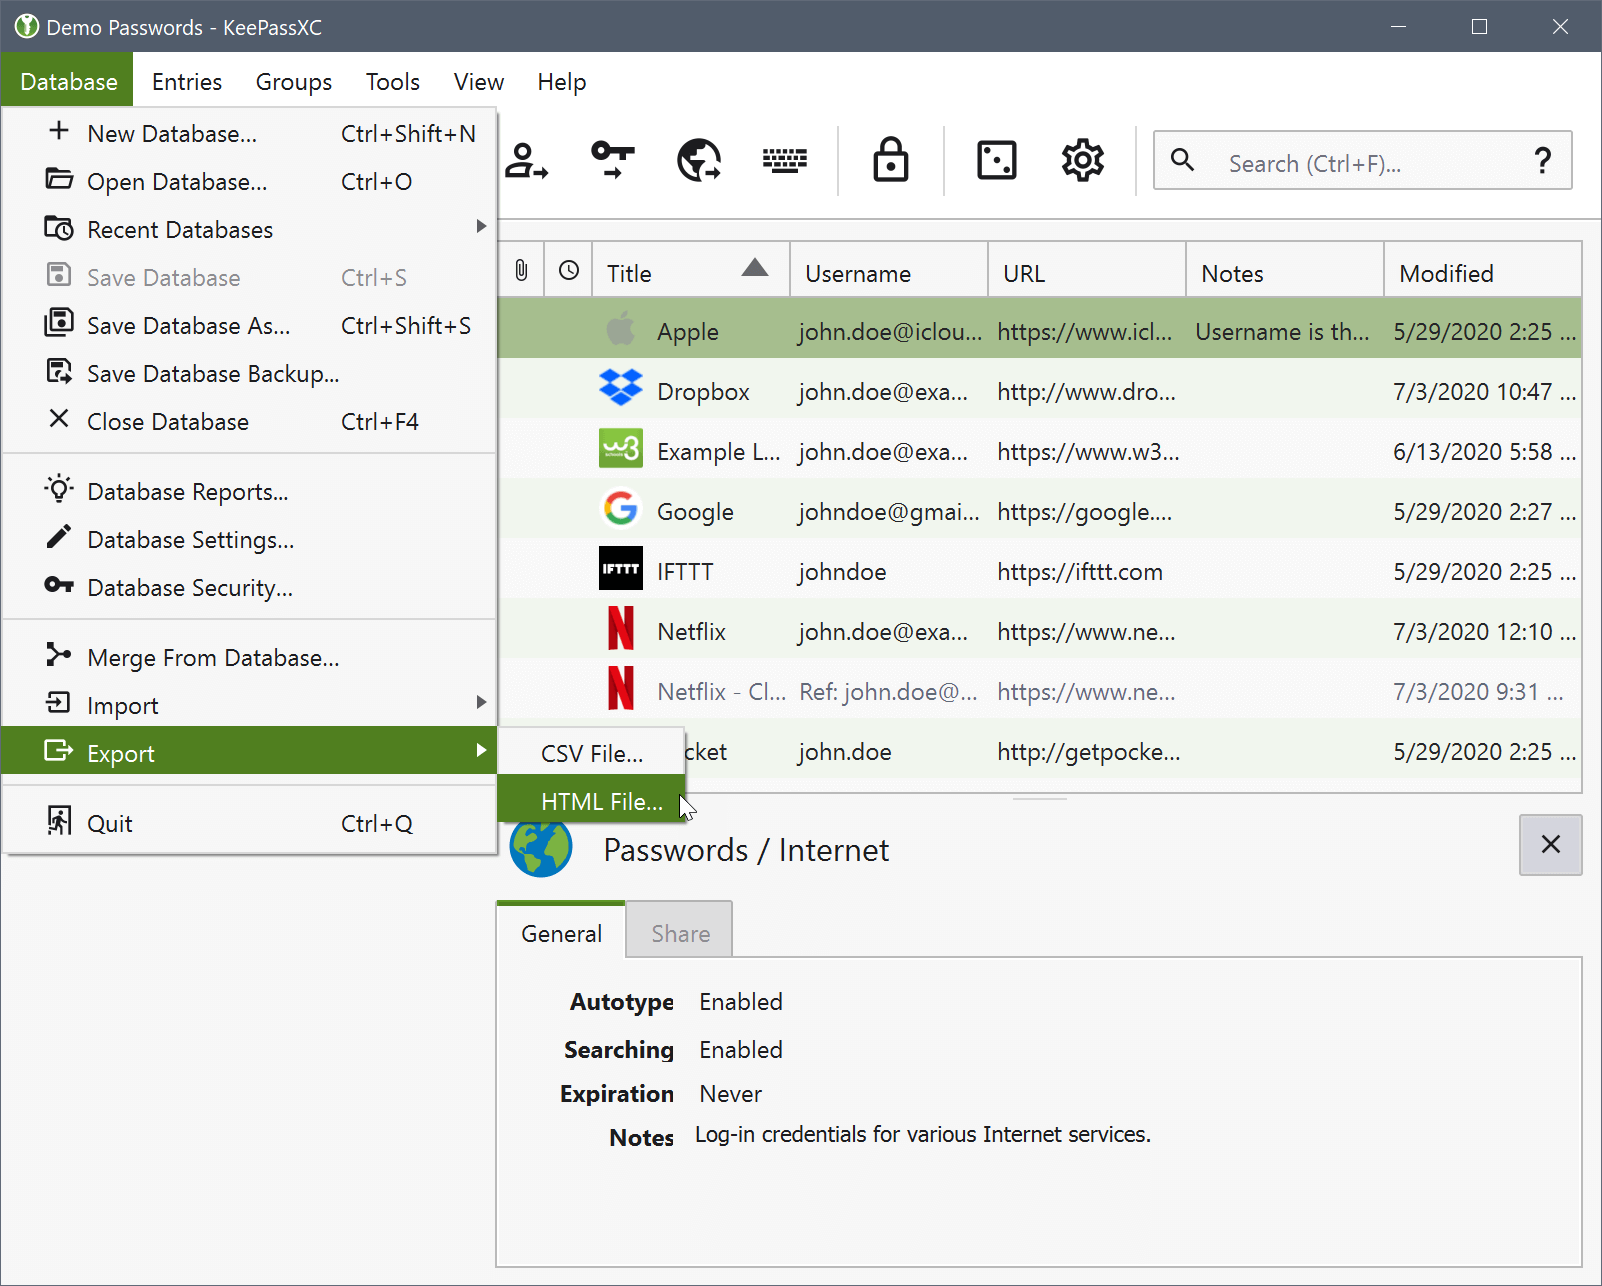Click the copy username toolbar icon
The height and width of the screenshot is (1286, 1602).
point(526,160)
